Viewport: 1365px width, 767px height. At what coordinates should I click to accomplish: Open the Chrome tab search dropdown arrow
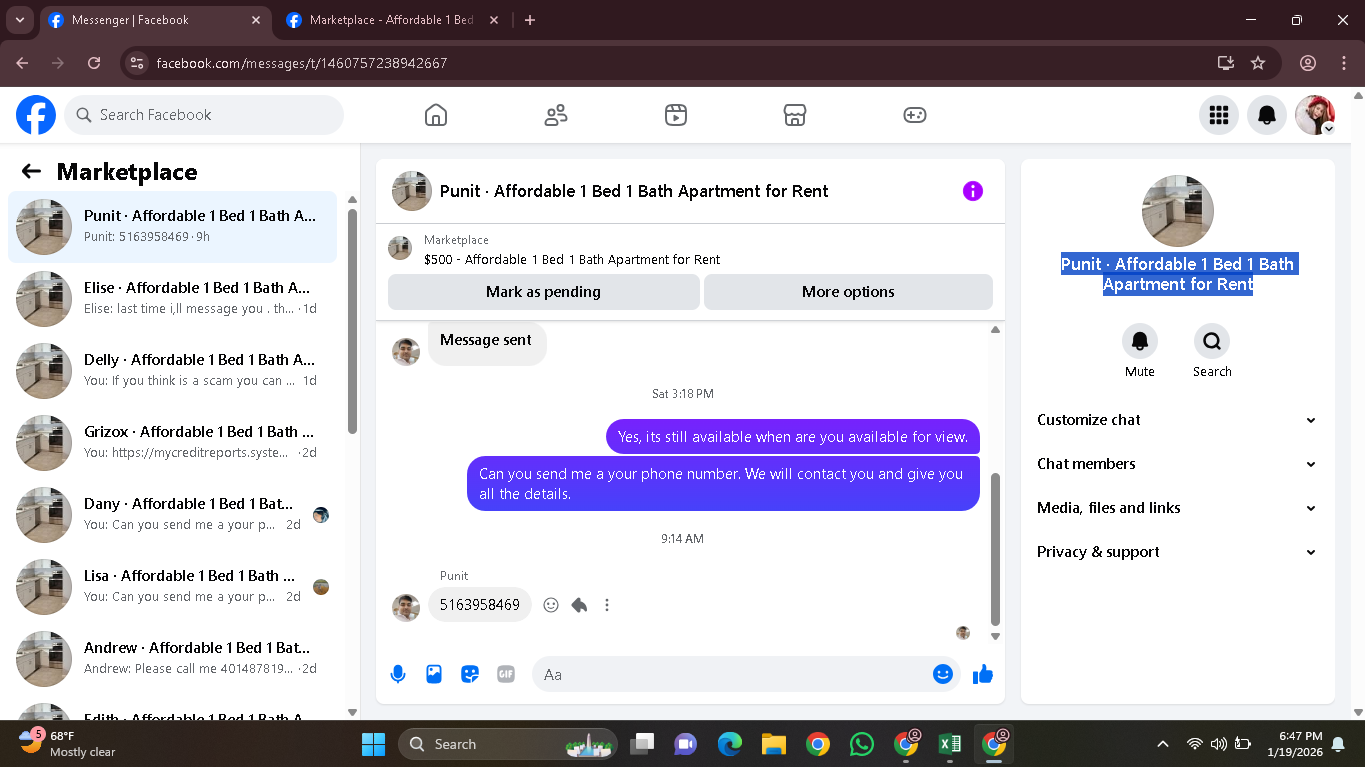click(19, 20)
